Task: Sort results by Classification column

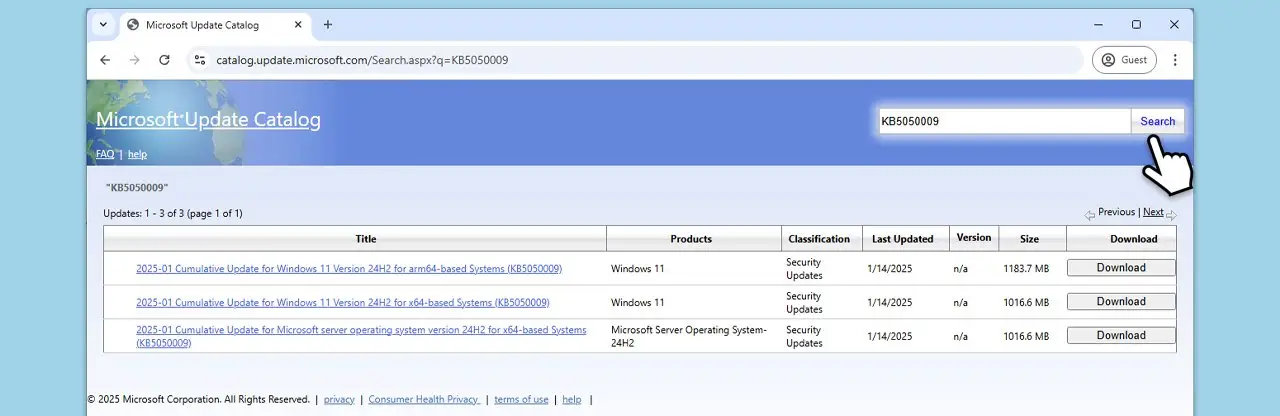Action: coord(819,239)
